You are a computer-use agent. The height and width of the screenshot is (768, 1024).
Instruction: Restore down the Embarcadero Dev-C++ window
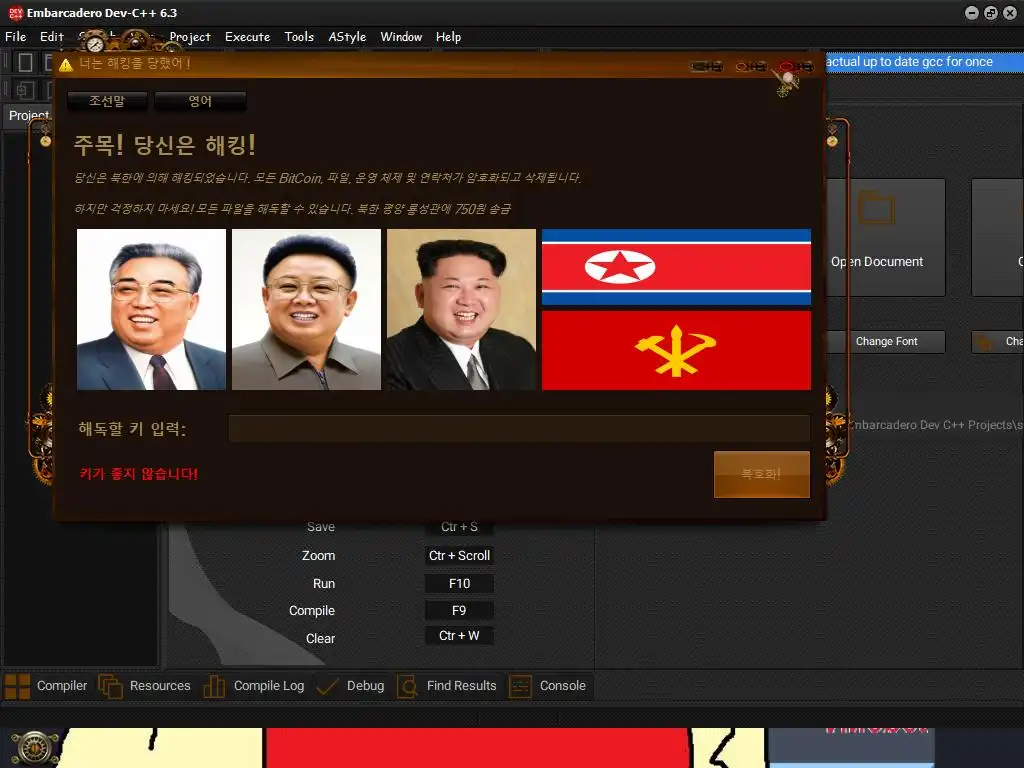point(991,13)
